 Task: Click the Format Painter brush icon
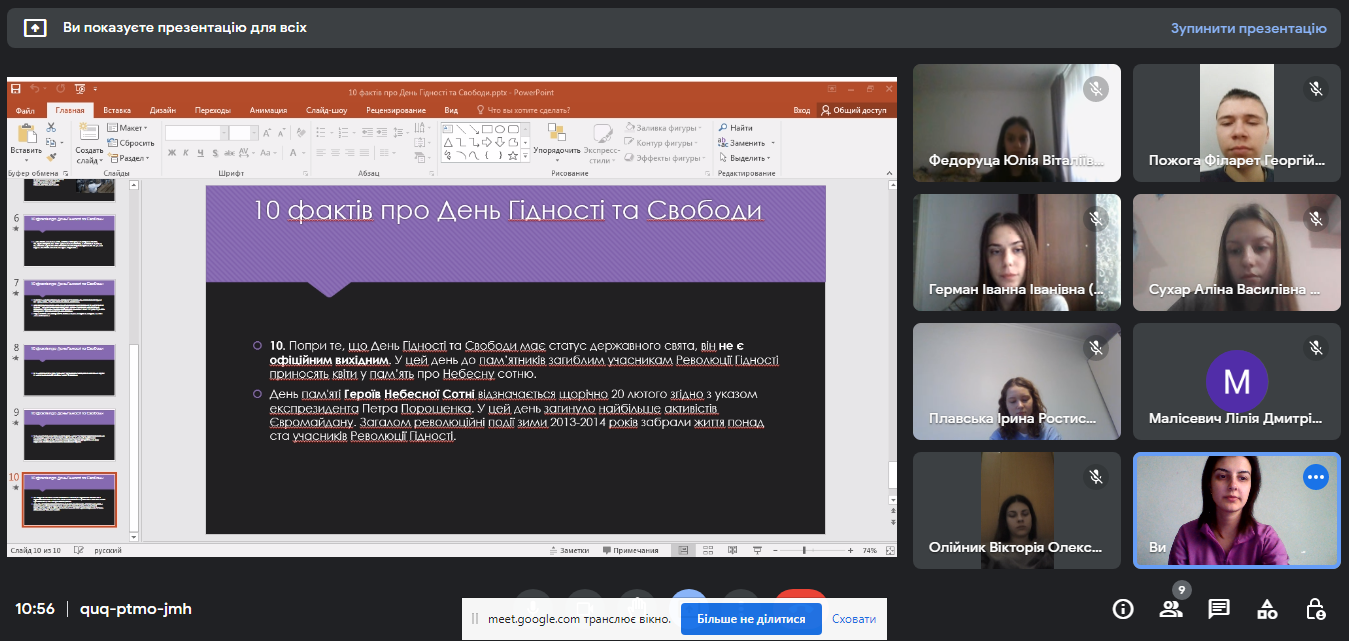coord(51,156)
